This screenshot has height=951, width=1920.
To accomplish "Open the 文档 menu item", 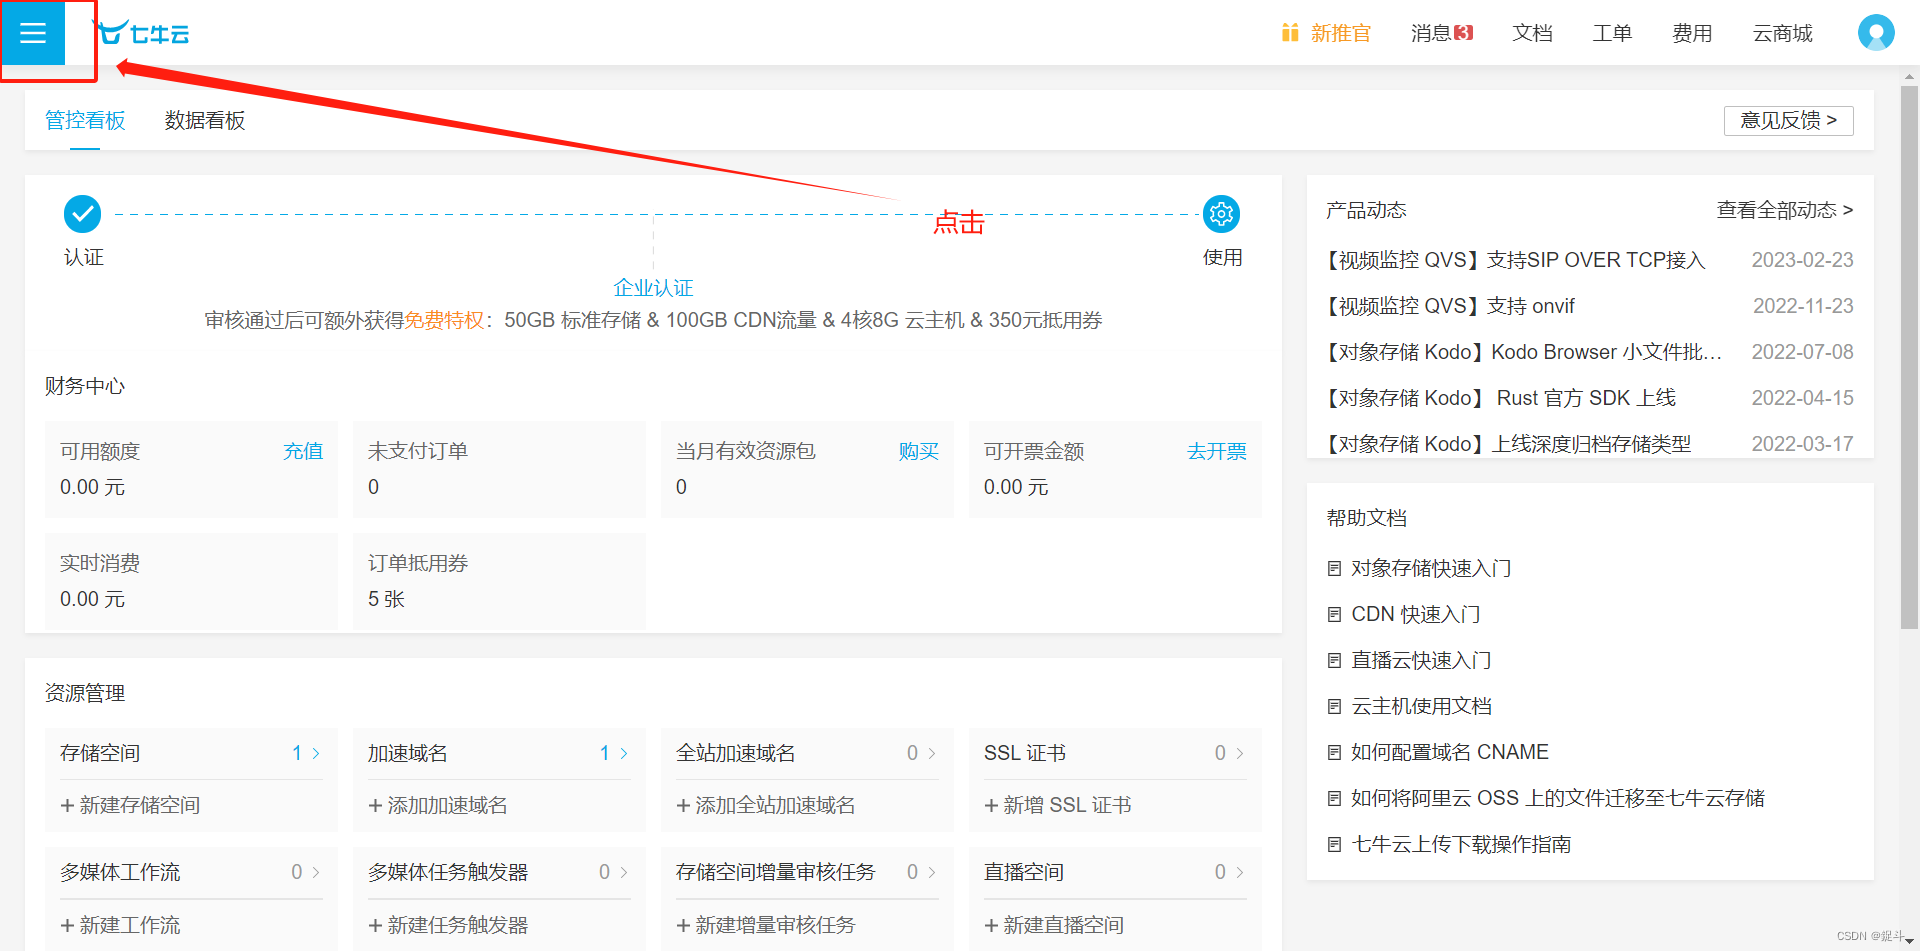I will [x=1532, y=33].
